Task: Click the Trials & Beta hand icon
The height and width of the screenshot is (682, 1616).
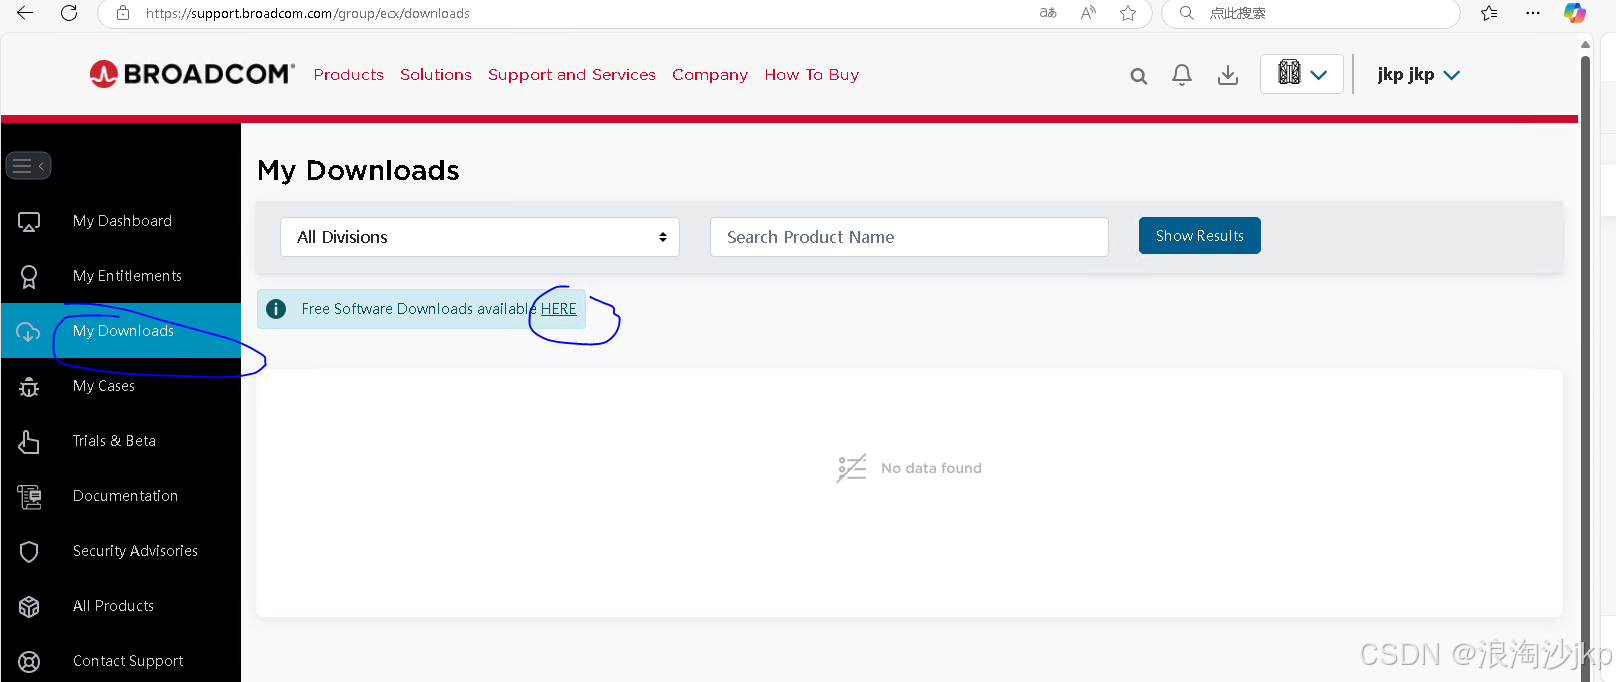Action: pyautogui.click(x=29, y=442)
